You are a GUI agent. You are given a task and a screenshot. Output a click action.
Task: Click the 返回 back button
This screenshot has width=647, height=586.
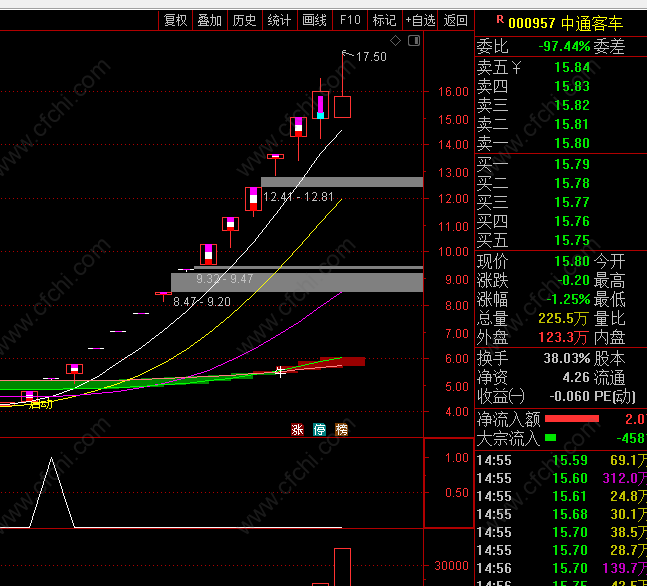pyautogui.click(x=456, y=20)
